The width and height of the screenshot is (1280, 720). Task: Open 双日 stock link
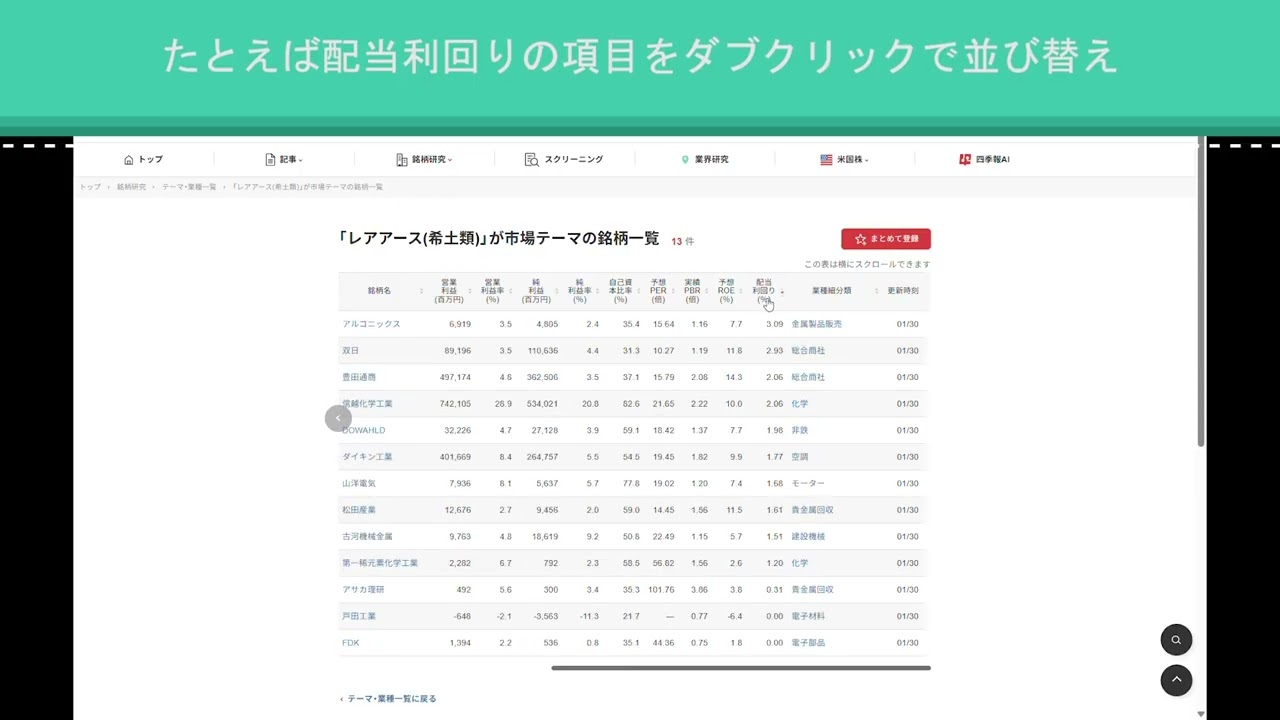(350, 351)
